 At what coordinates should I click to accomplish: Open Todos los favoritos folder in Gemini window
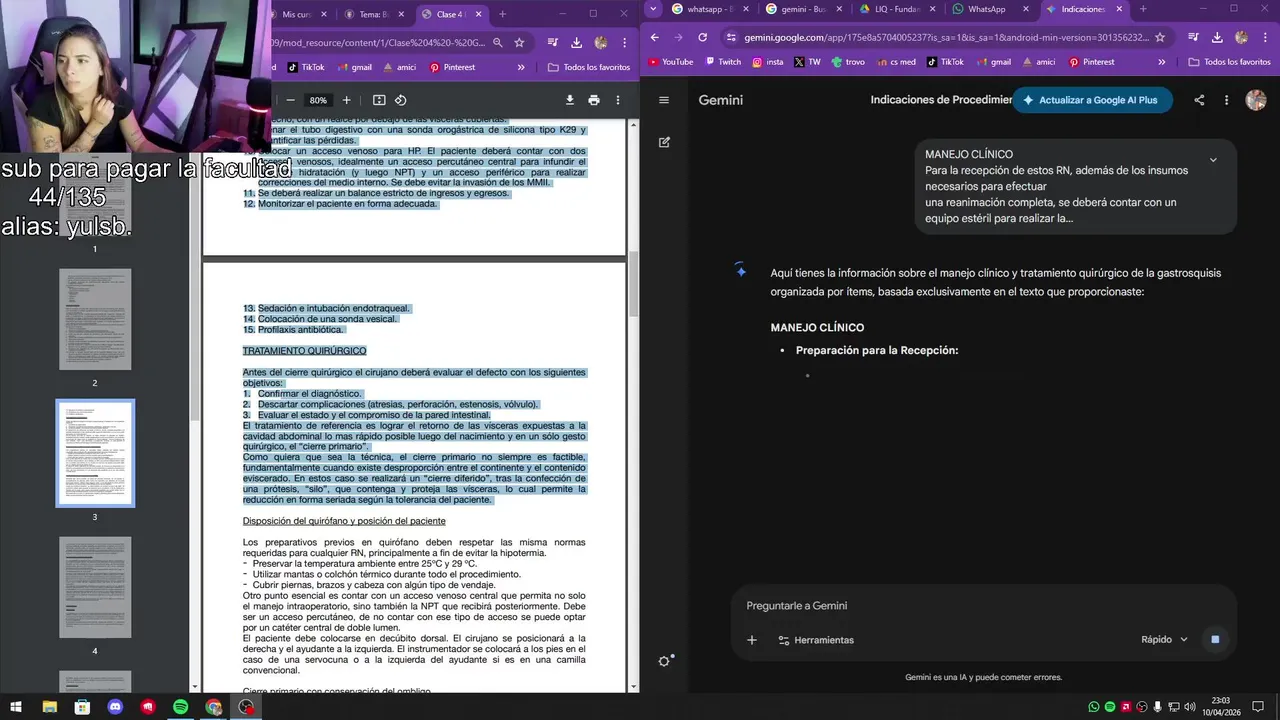(1229, 62)
